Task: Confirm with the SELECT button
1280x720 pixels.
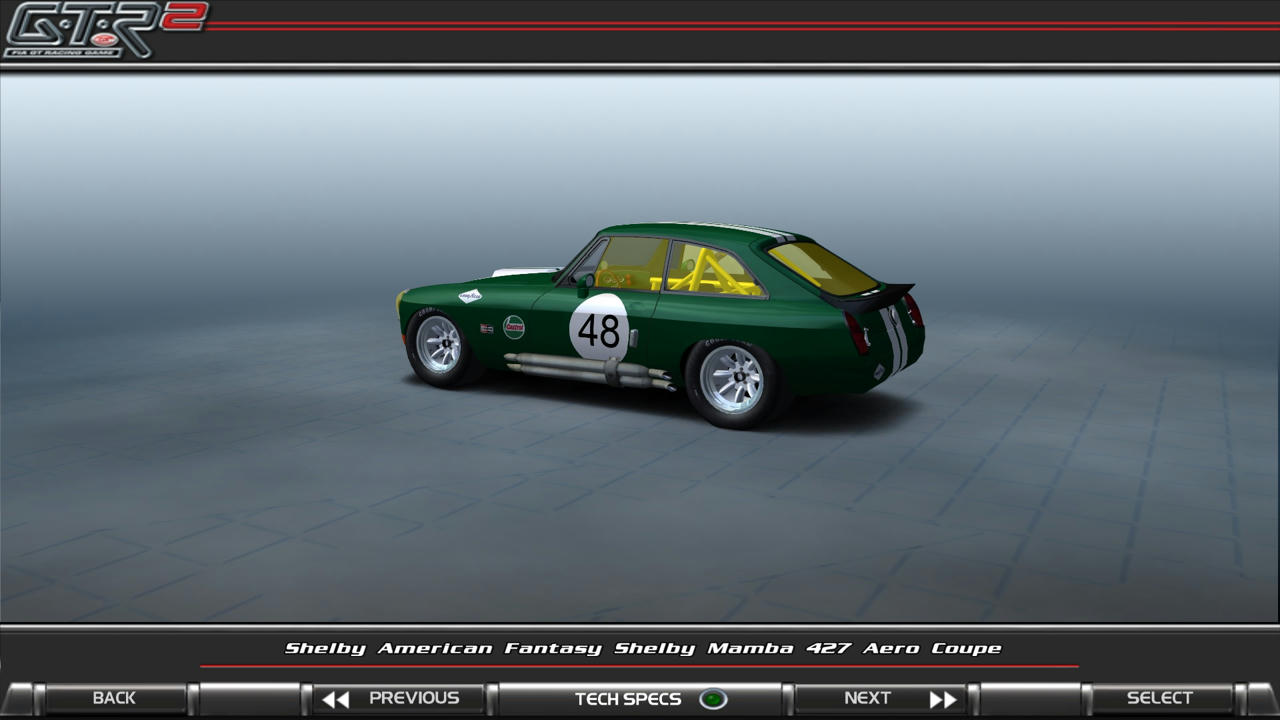Action: (1160, 698)
